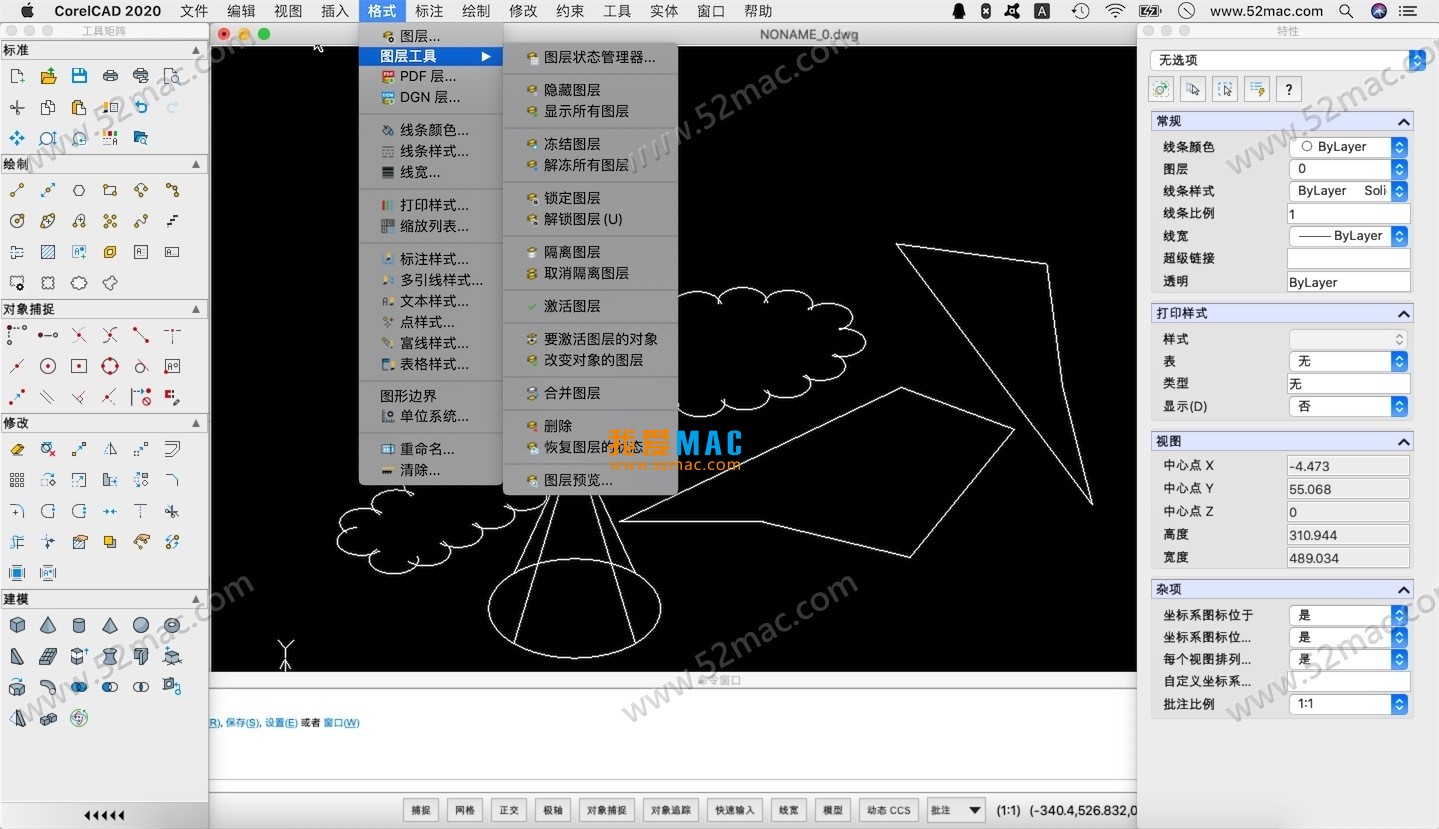Select the Hatch fill tool
Viewport: 1439px width, 829px height.
point(48,252)
